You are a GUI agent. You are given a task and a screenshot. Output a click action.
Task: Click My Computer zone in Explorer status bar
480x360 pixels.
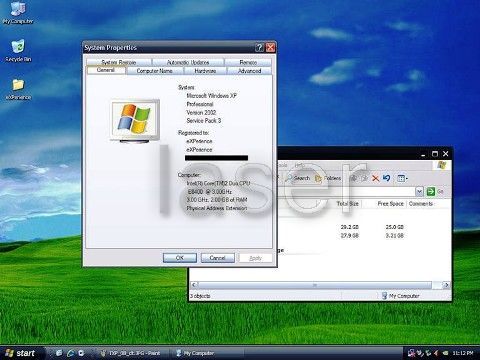pyautogui.click(x=401, y=296)
